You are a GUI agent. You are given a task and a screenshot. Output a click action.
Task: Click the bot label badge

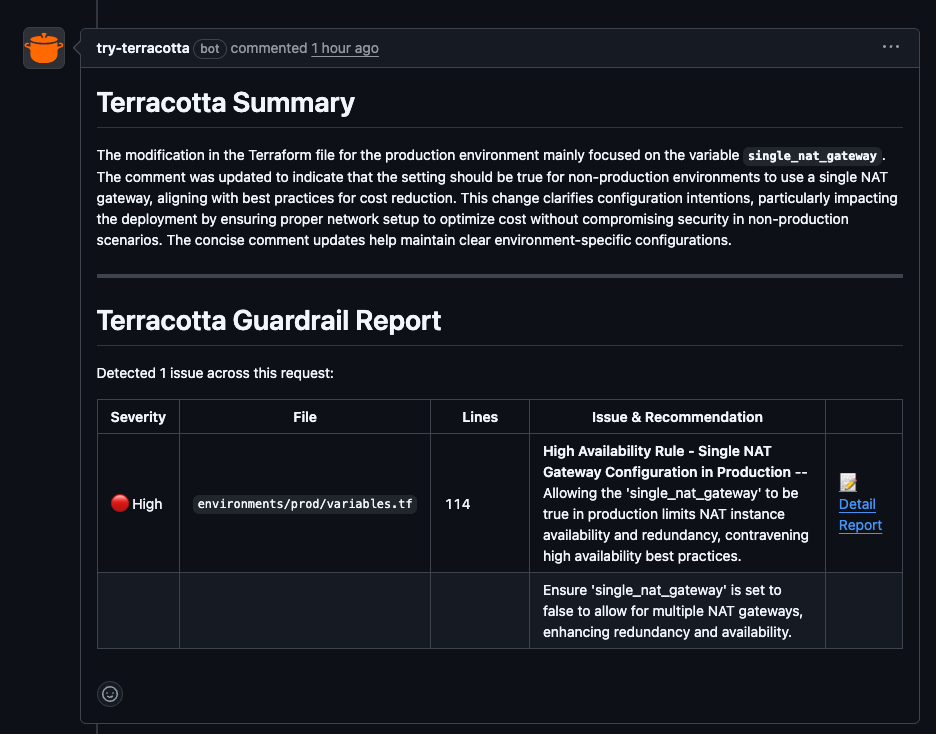210,48
